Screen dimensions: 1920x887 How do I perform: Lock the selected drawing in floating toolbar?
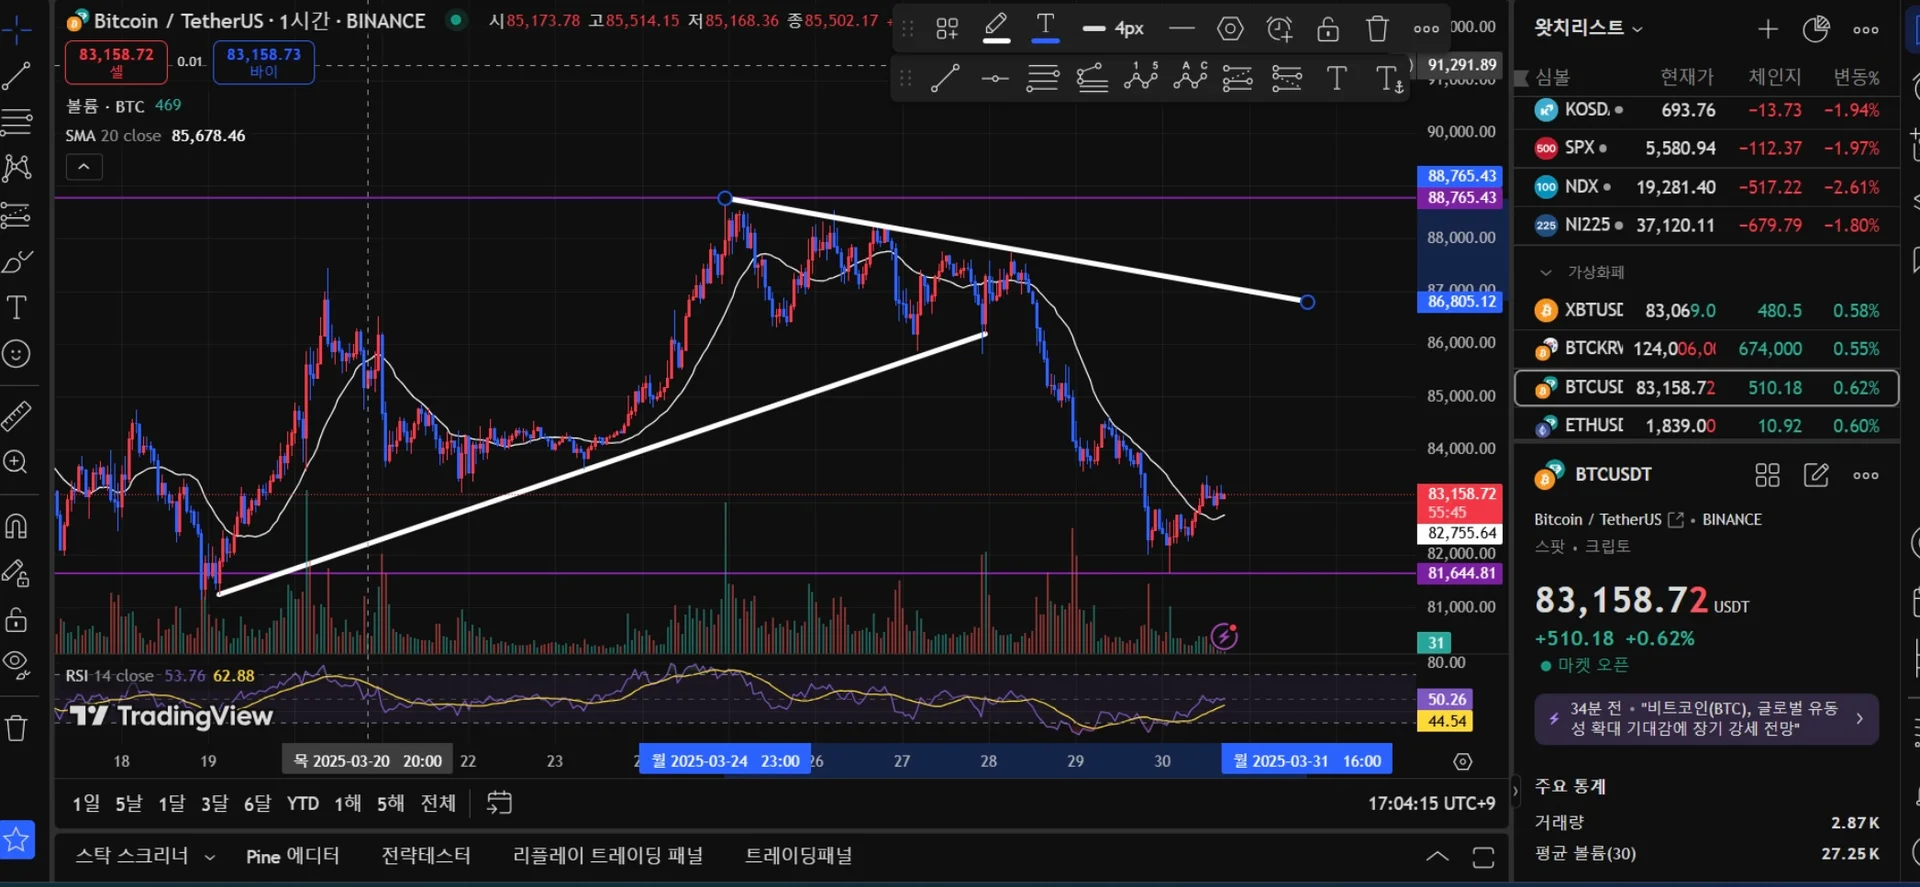1328,29
